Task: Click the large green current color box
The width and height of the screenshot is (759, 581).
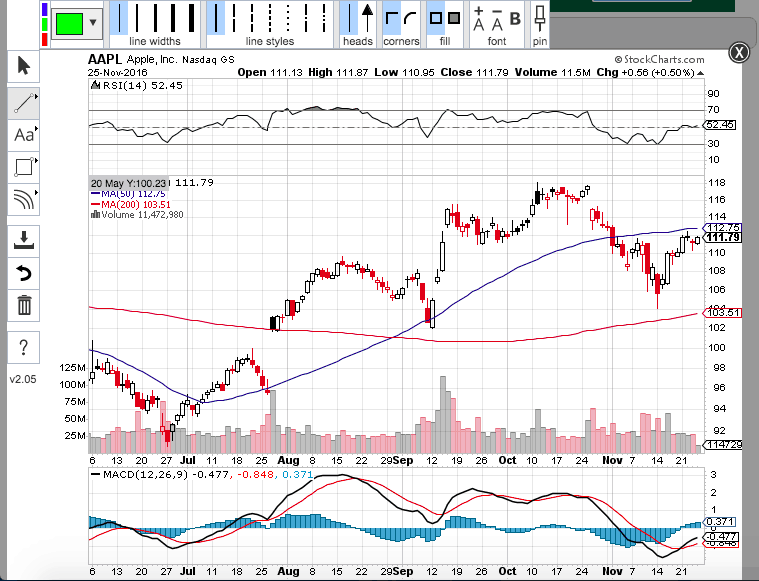Action: click(x=69, y=23)
